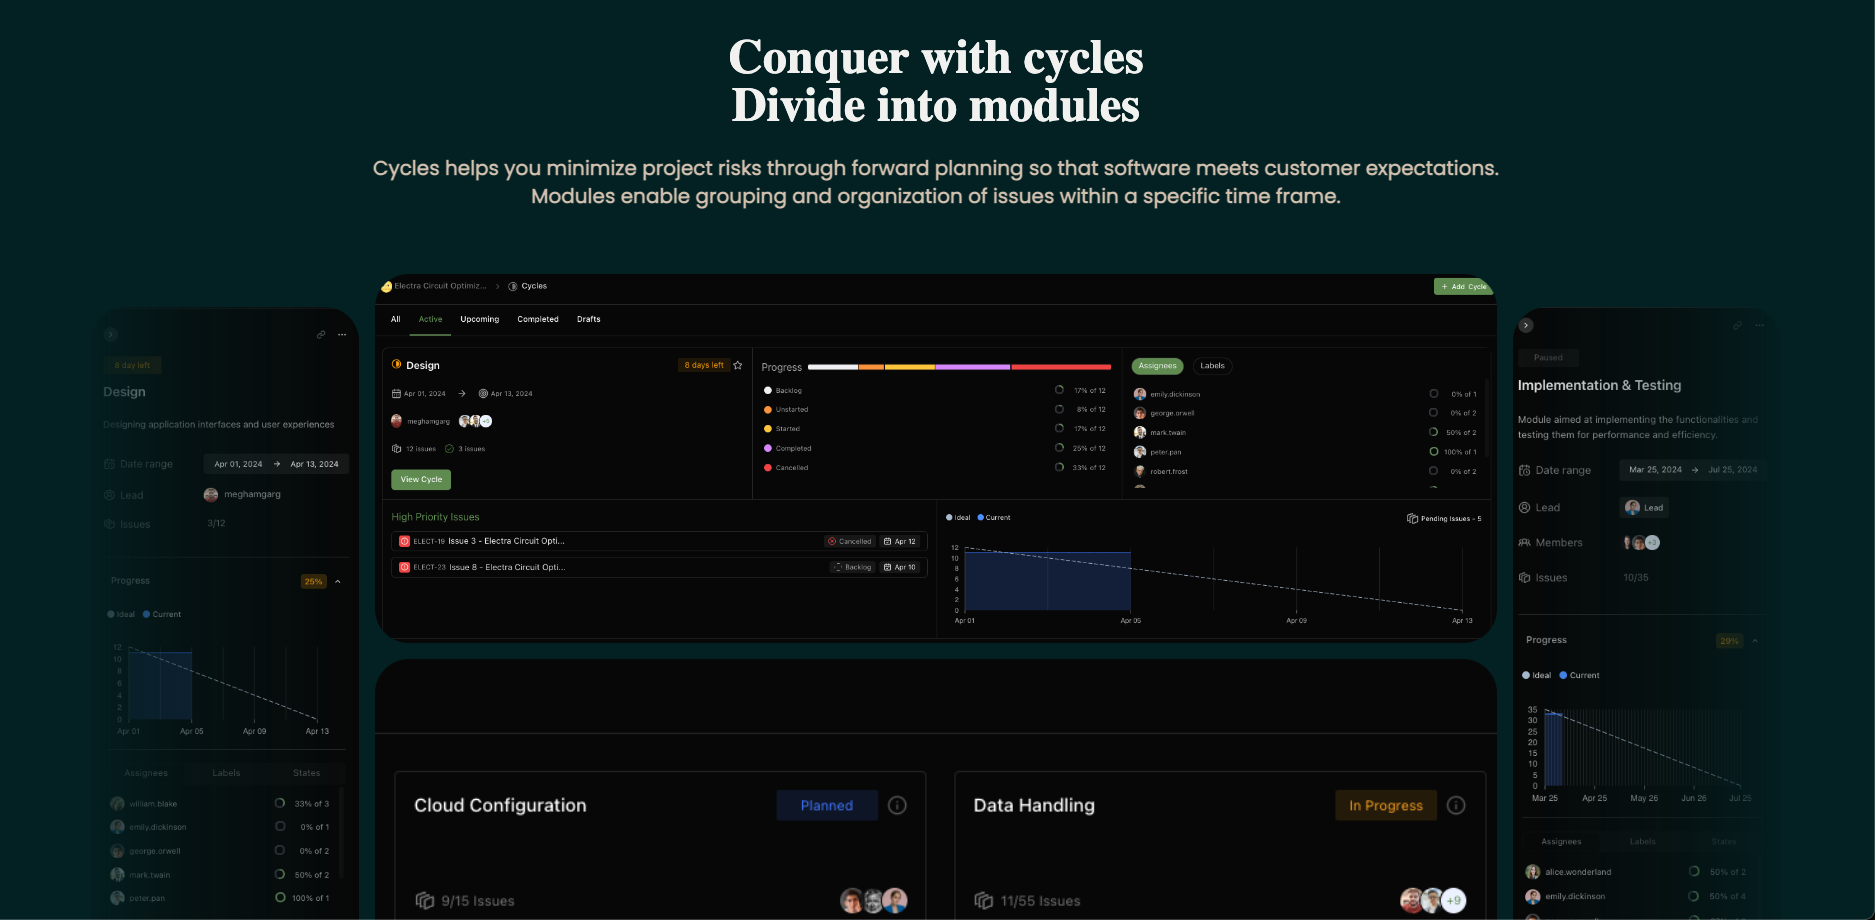Image resolution: width=1875 pixels, height=920 pixels.
Task: Click the View Cycle button
Action: pyautogui.click(x=421, y=480)
